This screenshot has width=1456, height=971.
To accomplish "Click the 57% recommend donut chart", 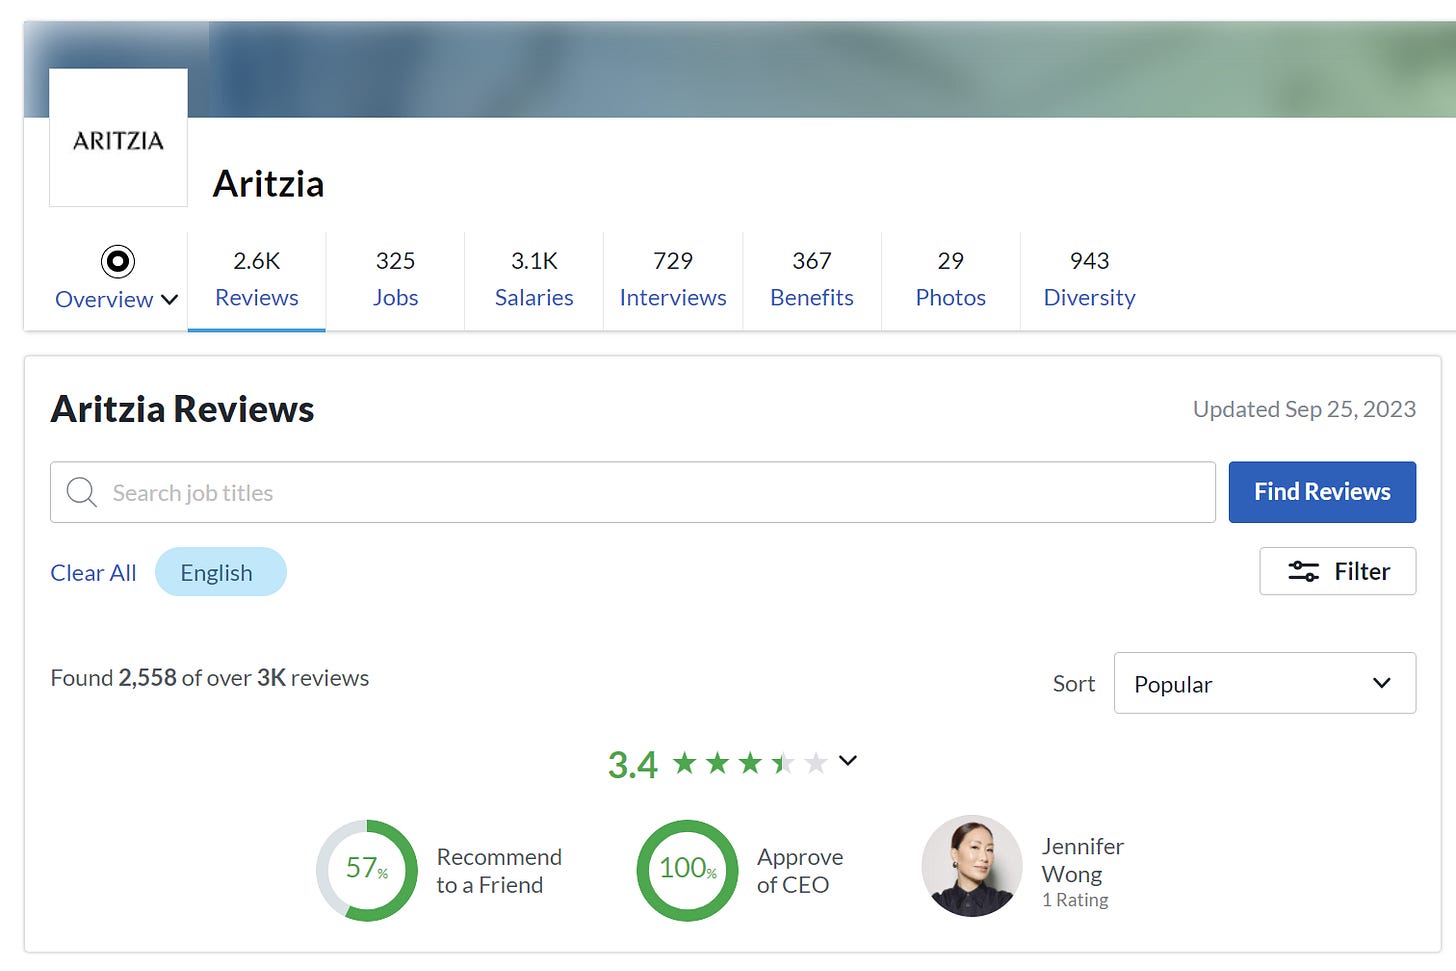I will 367,870.
